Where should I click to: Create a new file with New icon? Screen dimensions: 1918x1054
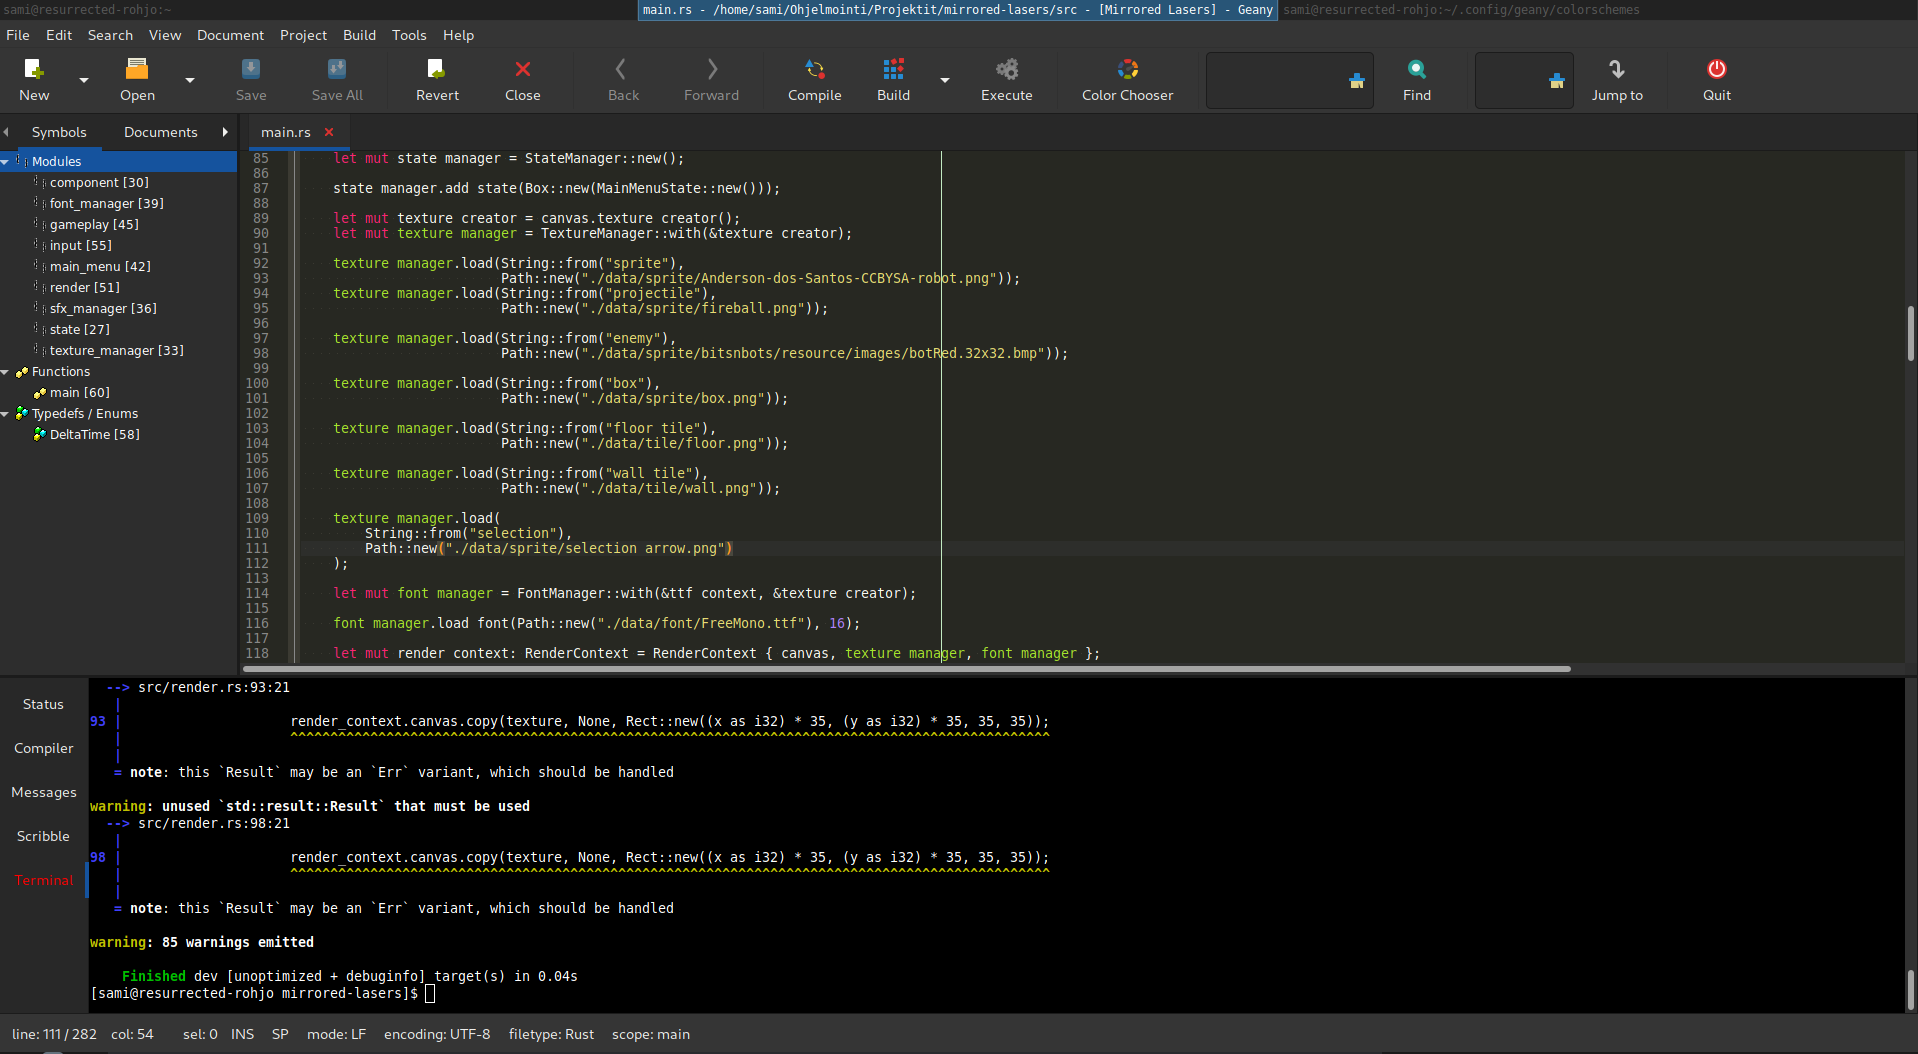coord(34,80)
